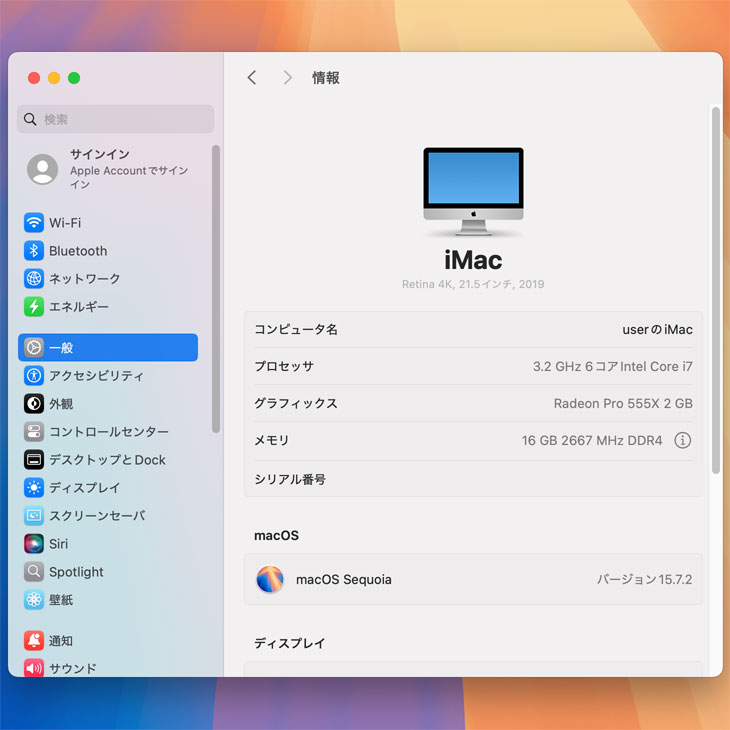Screen dimensions: 730x730
Task: Click the コンピュータ名 value field
Action: [656, 330]
